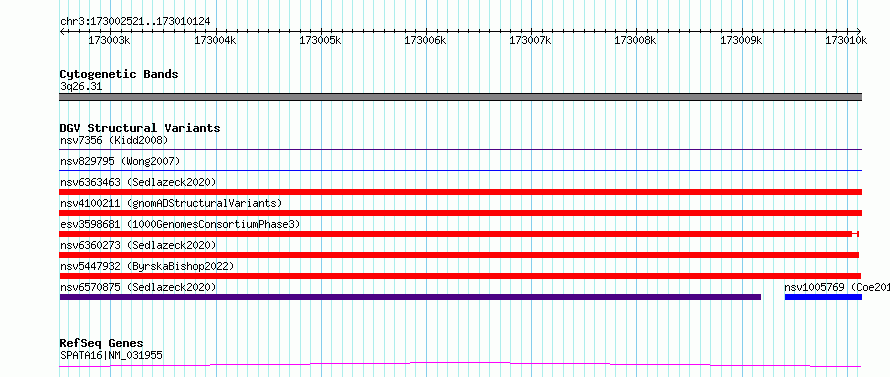Click the 173005k ruler tick label
The image size is (890, 377).
coord(320,40)
